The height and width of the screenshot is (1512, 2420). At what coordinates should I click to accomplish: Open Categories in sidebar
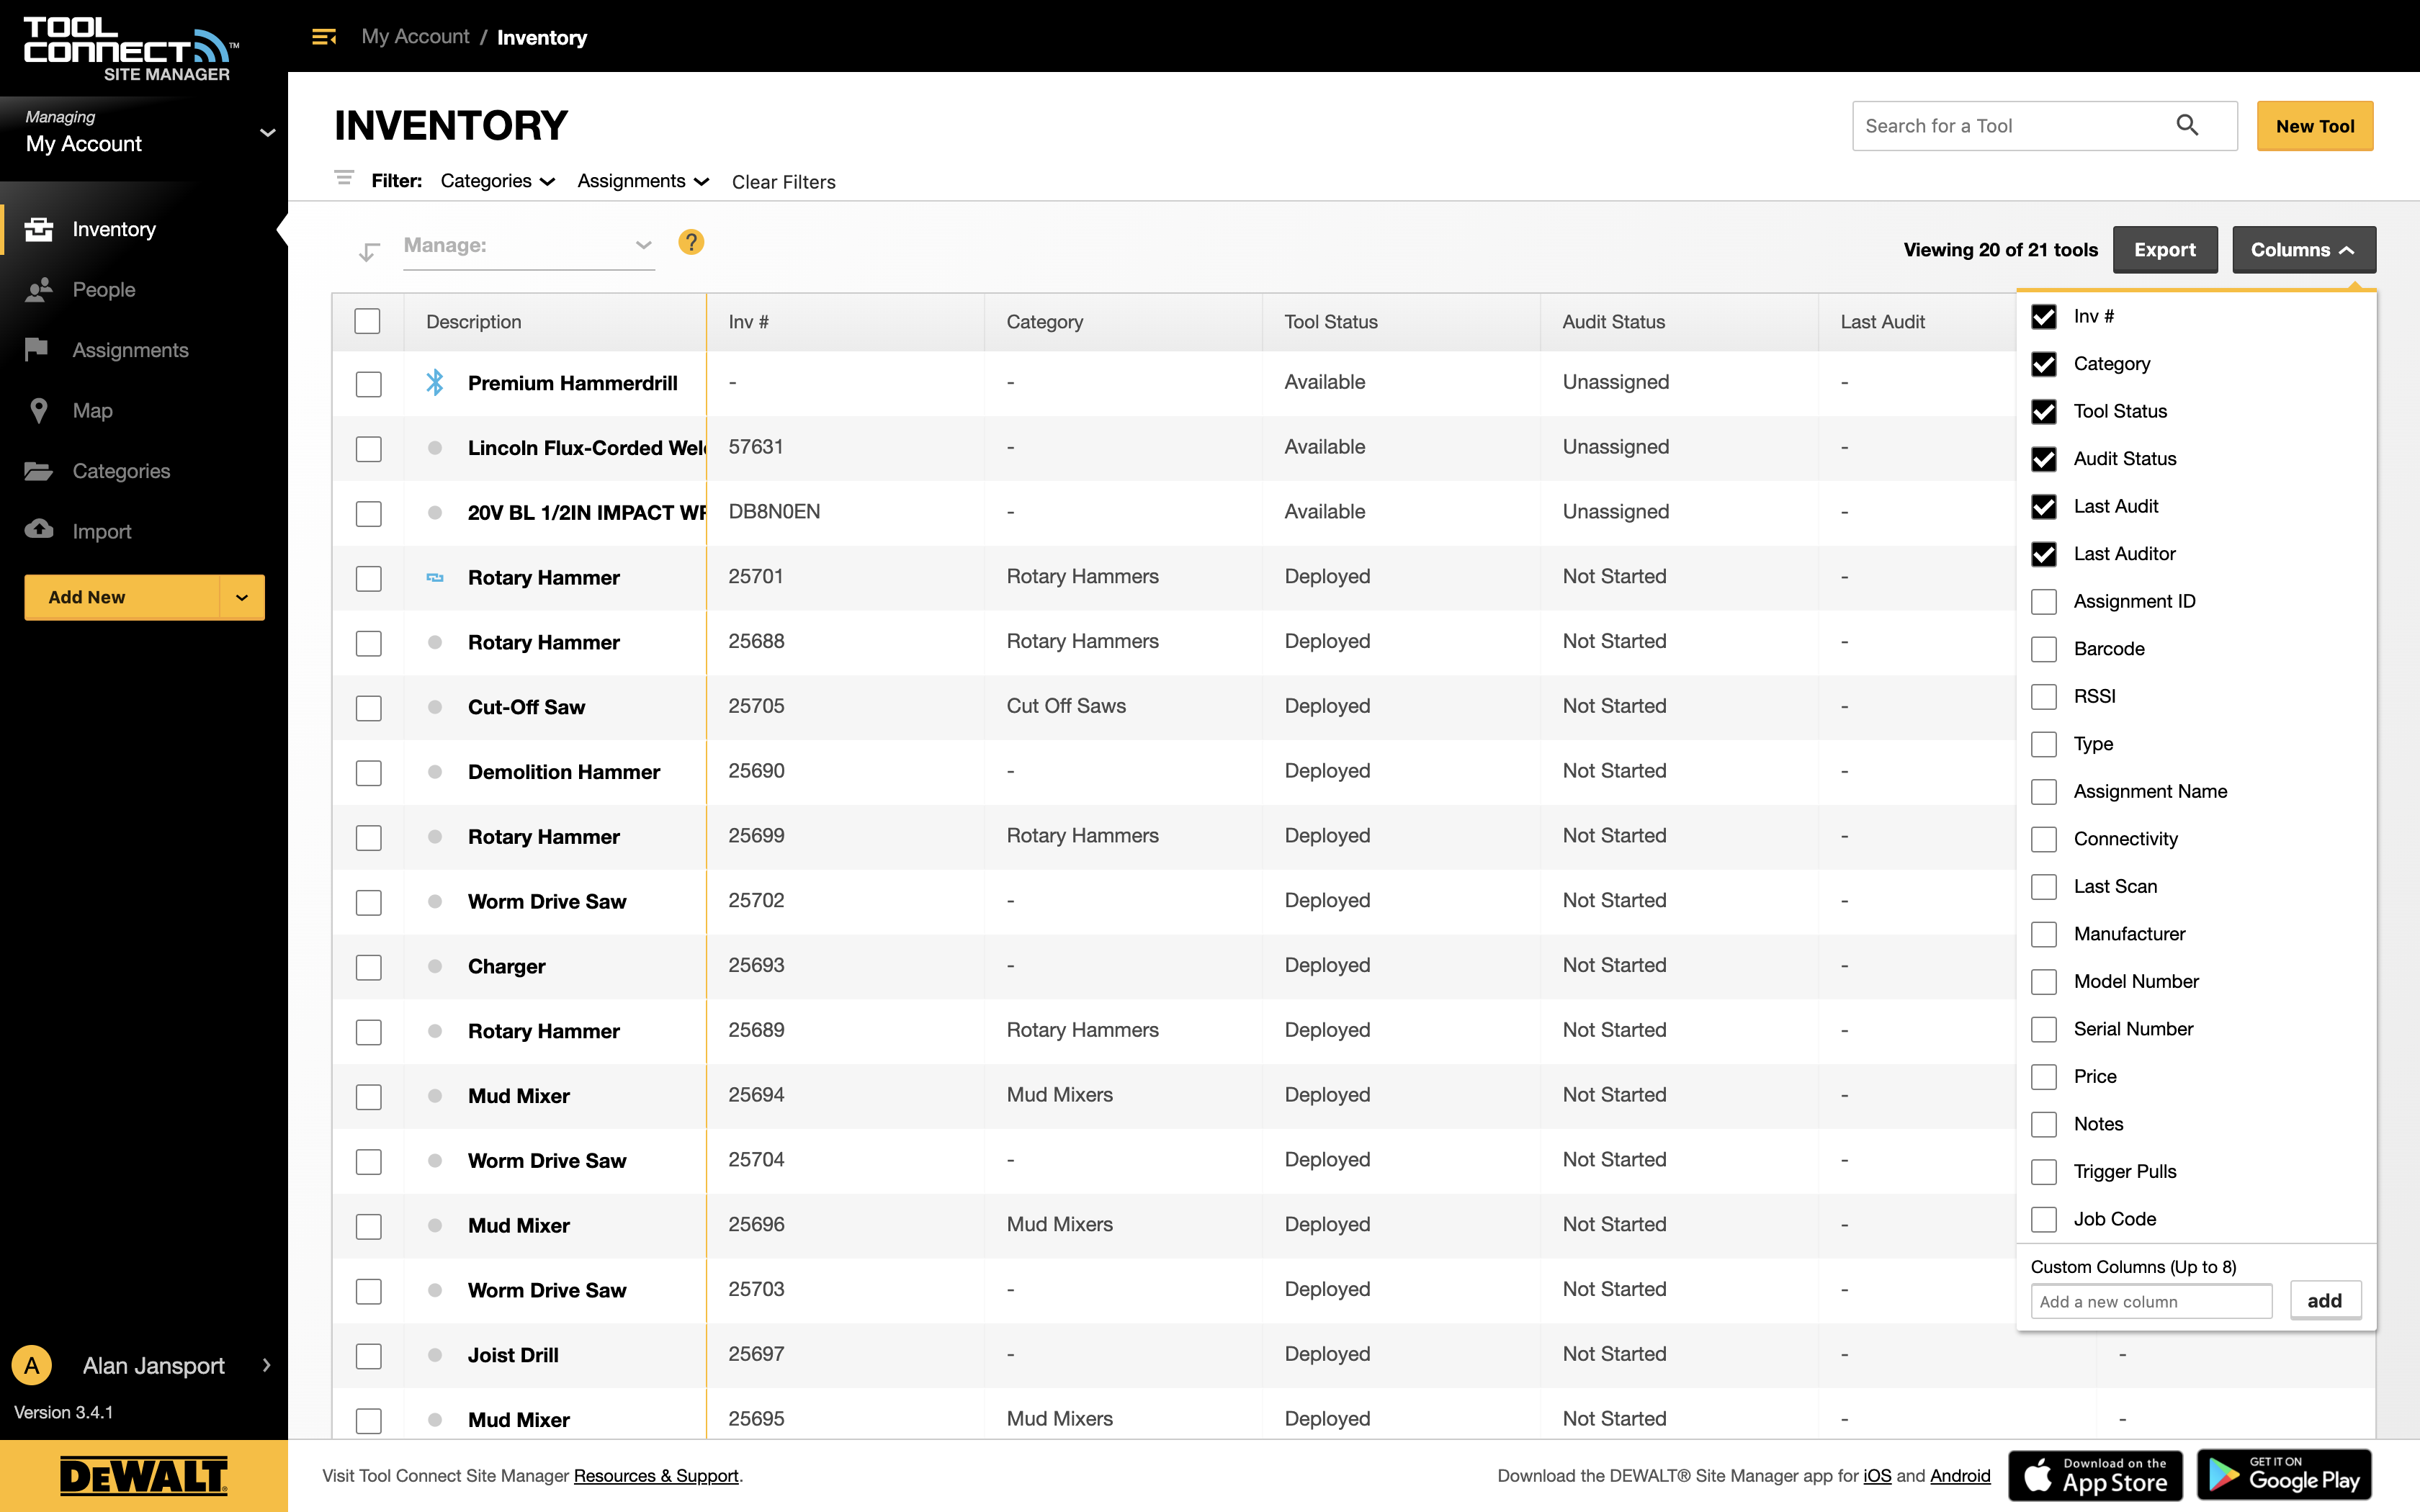pyautogui.click(x=121, y=471)
